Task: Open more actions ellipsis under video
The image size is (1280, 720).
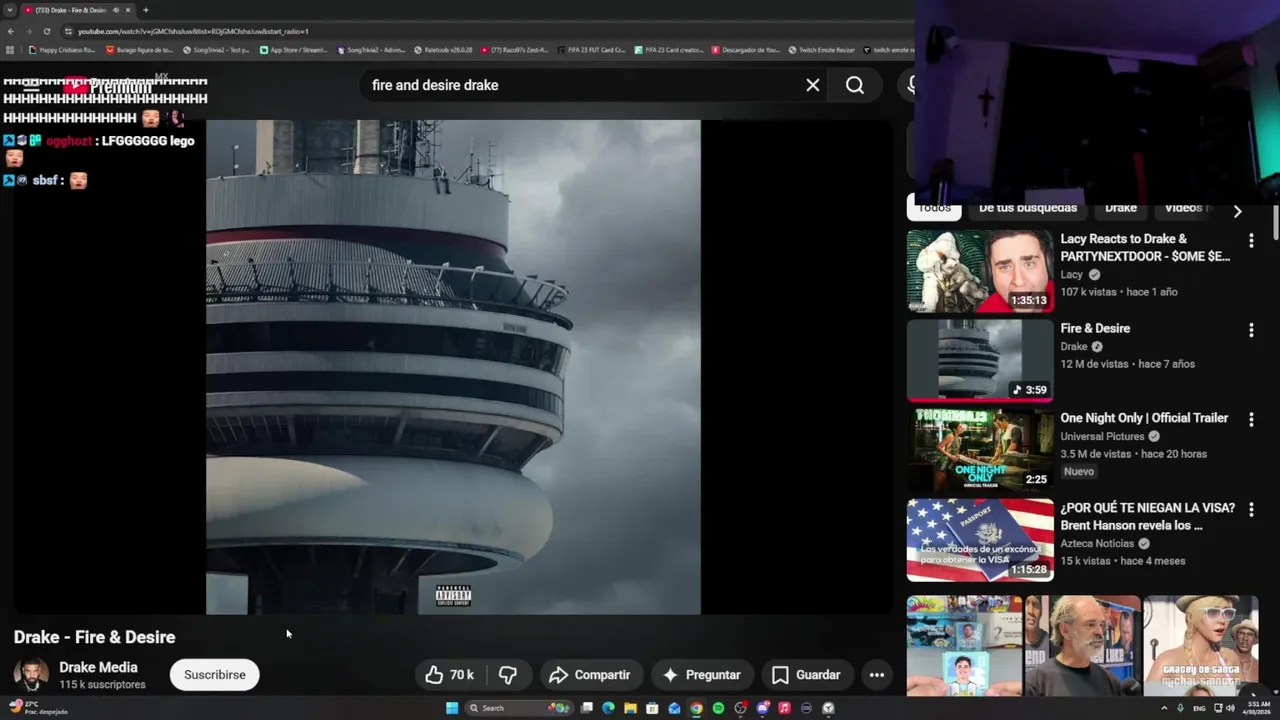Action: 877,675
